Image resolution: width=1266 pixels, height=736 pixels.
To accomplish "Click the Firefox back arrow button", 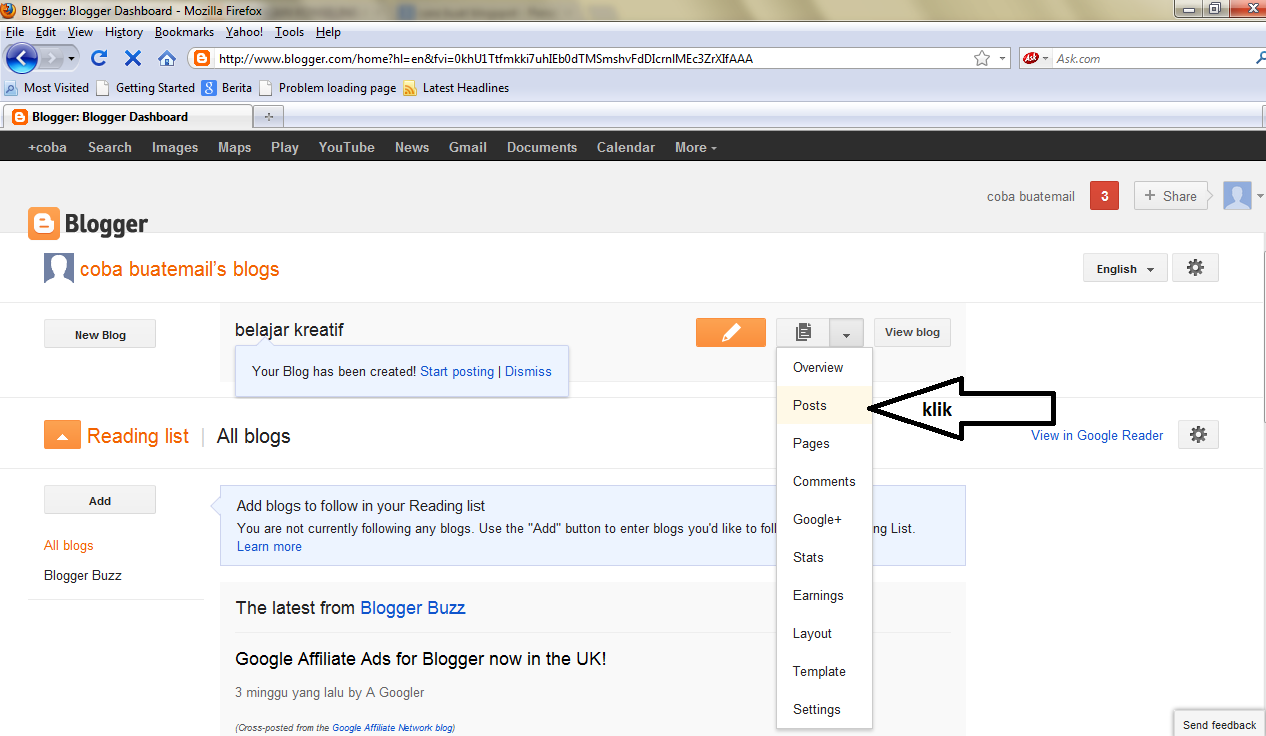I will click(21, 58).
